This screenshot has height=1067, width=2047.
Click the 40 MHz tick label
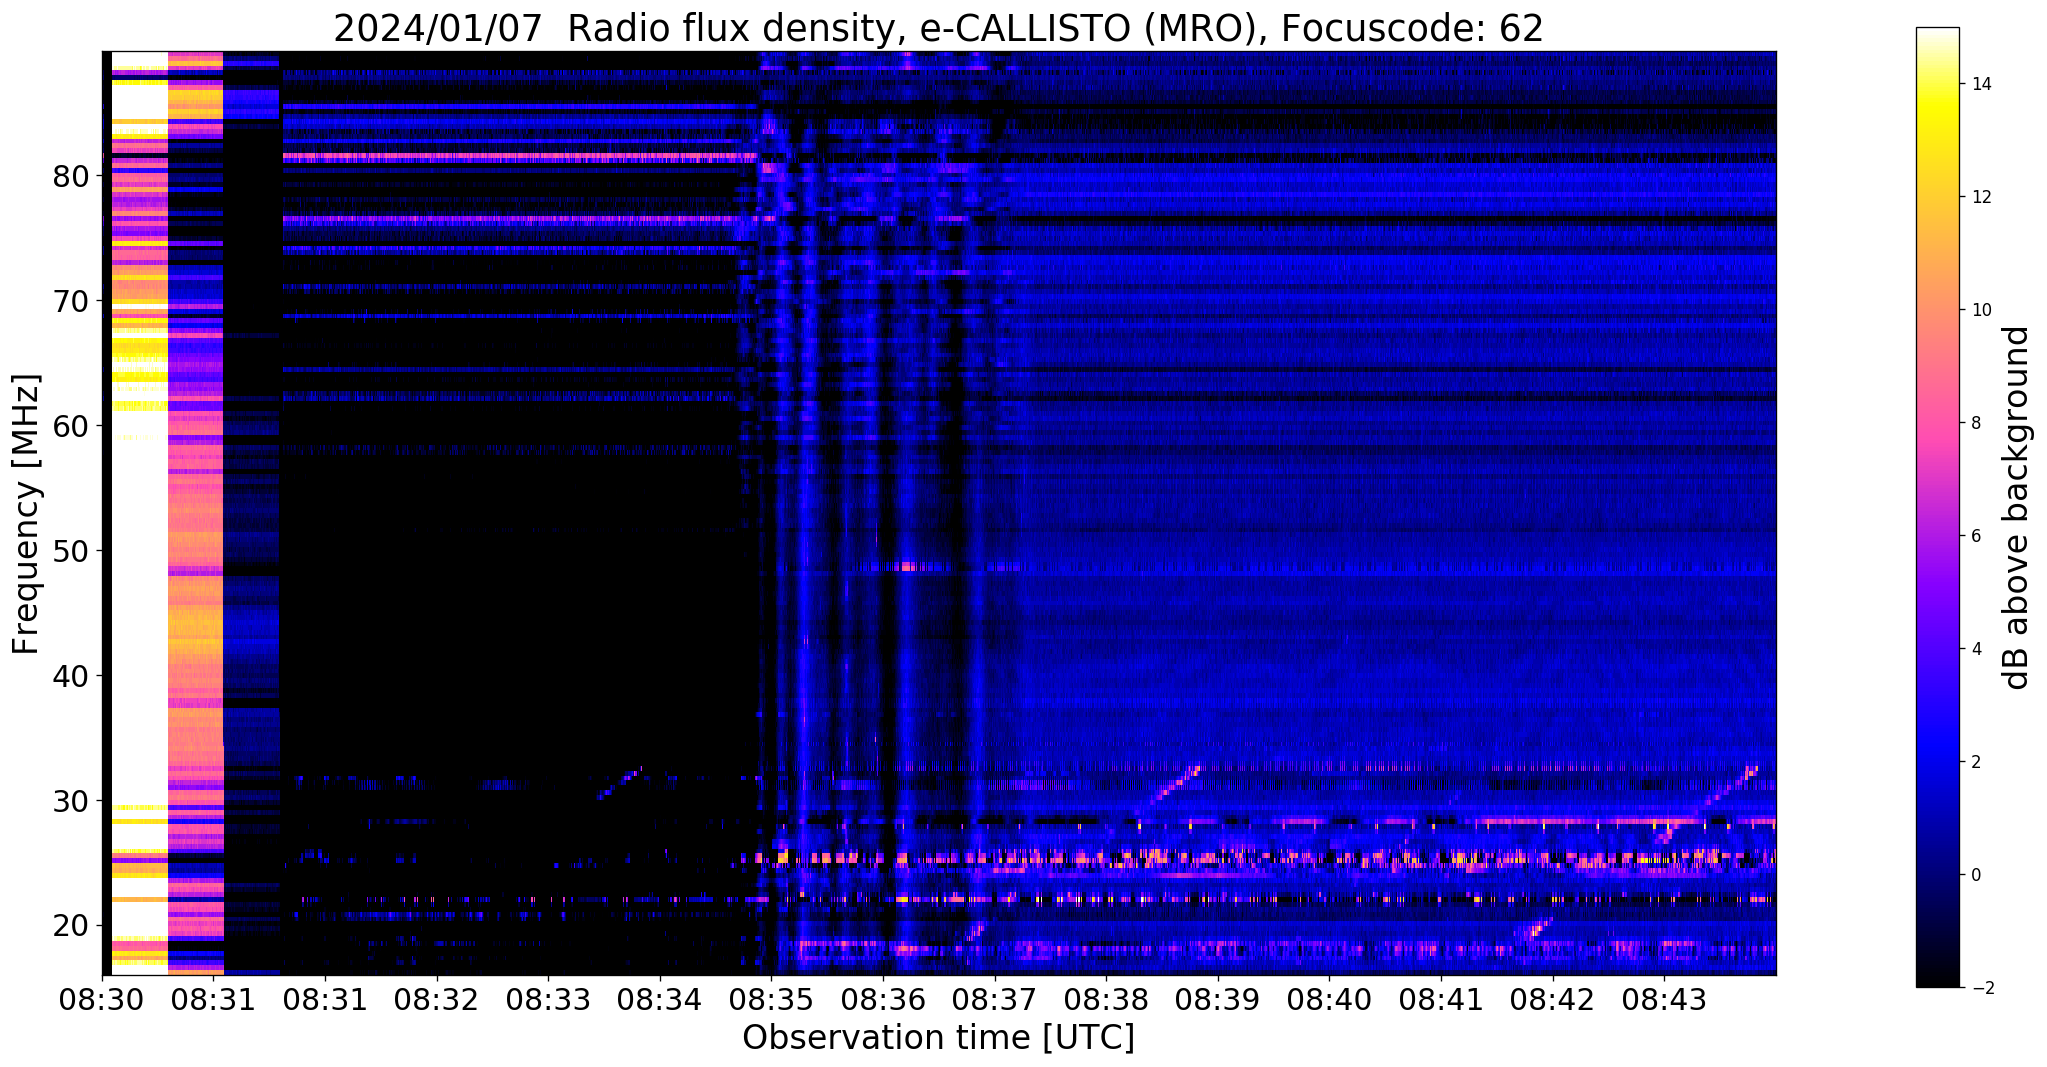(71, 677)
